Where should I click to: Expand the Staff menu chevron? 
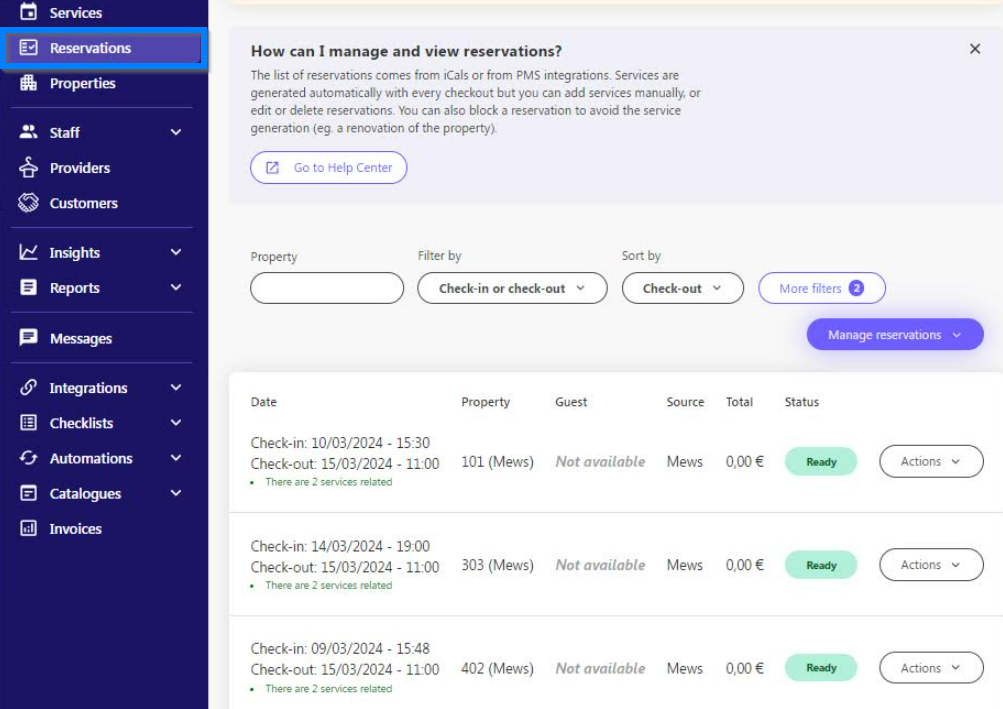(176, 132)
